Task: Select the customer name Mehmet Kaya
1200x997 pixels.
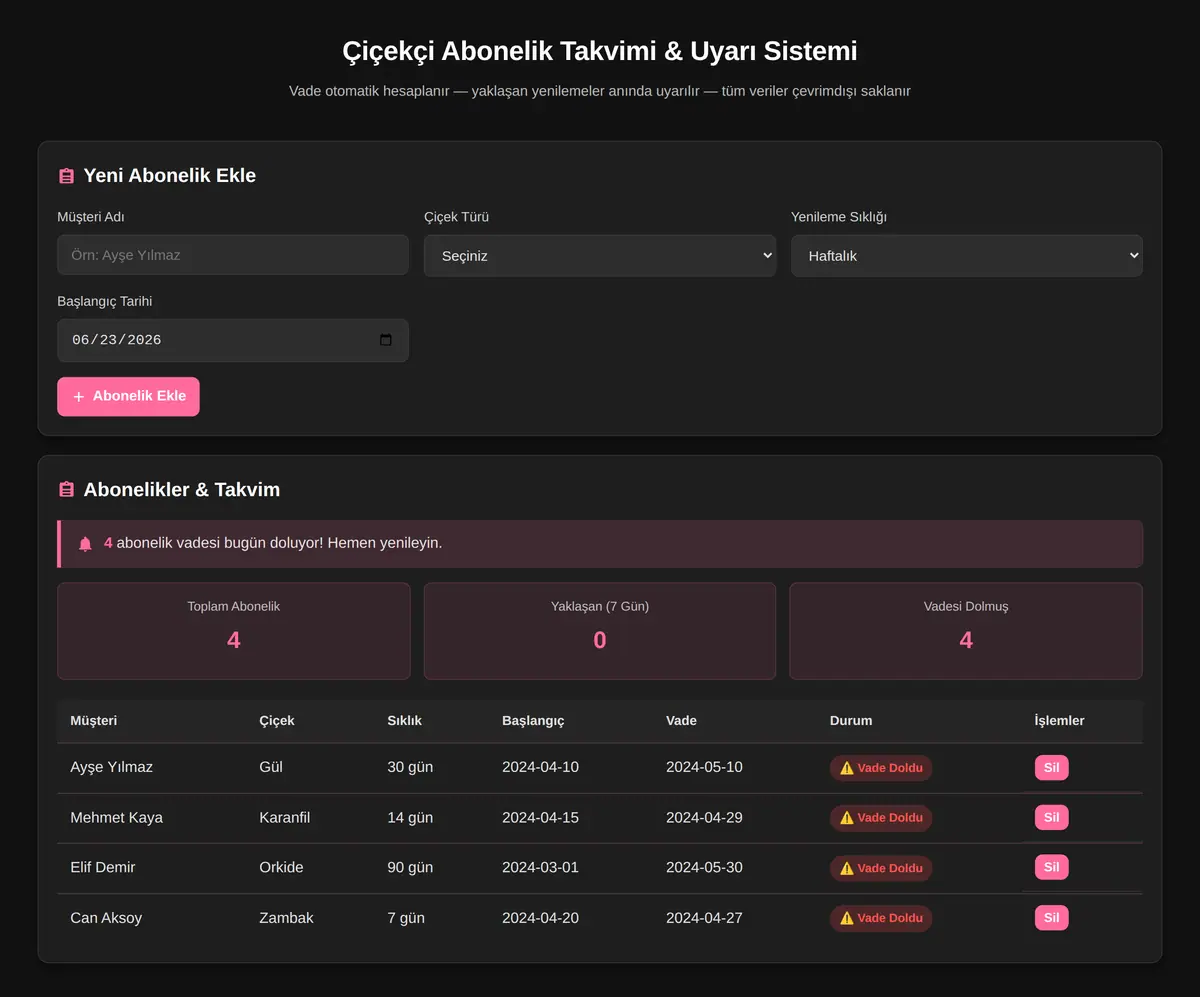Action: (x=117, y=817)
